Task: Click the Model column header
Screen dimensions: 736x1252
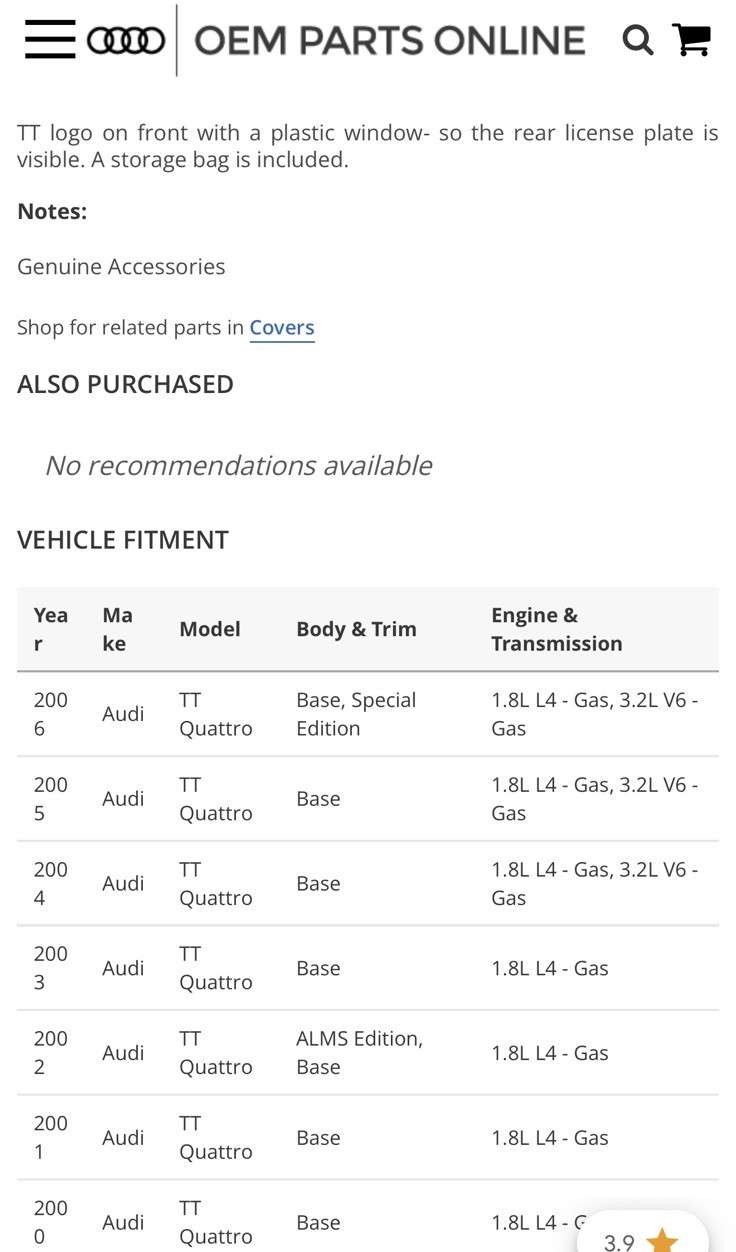Action: 210,629
